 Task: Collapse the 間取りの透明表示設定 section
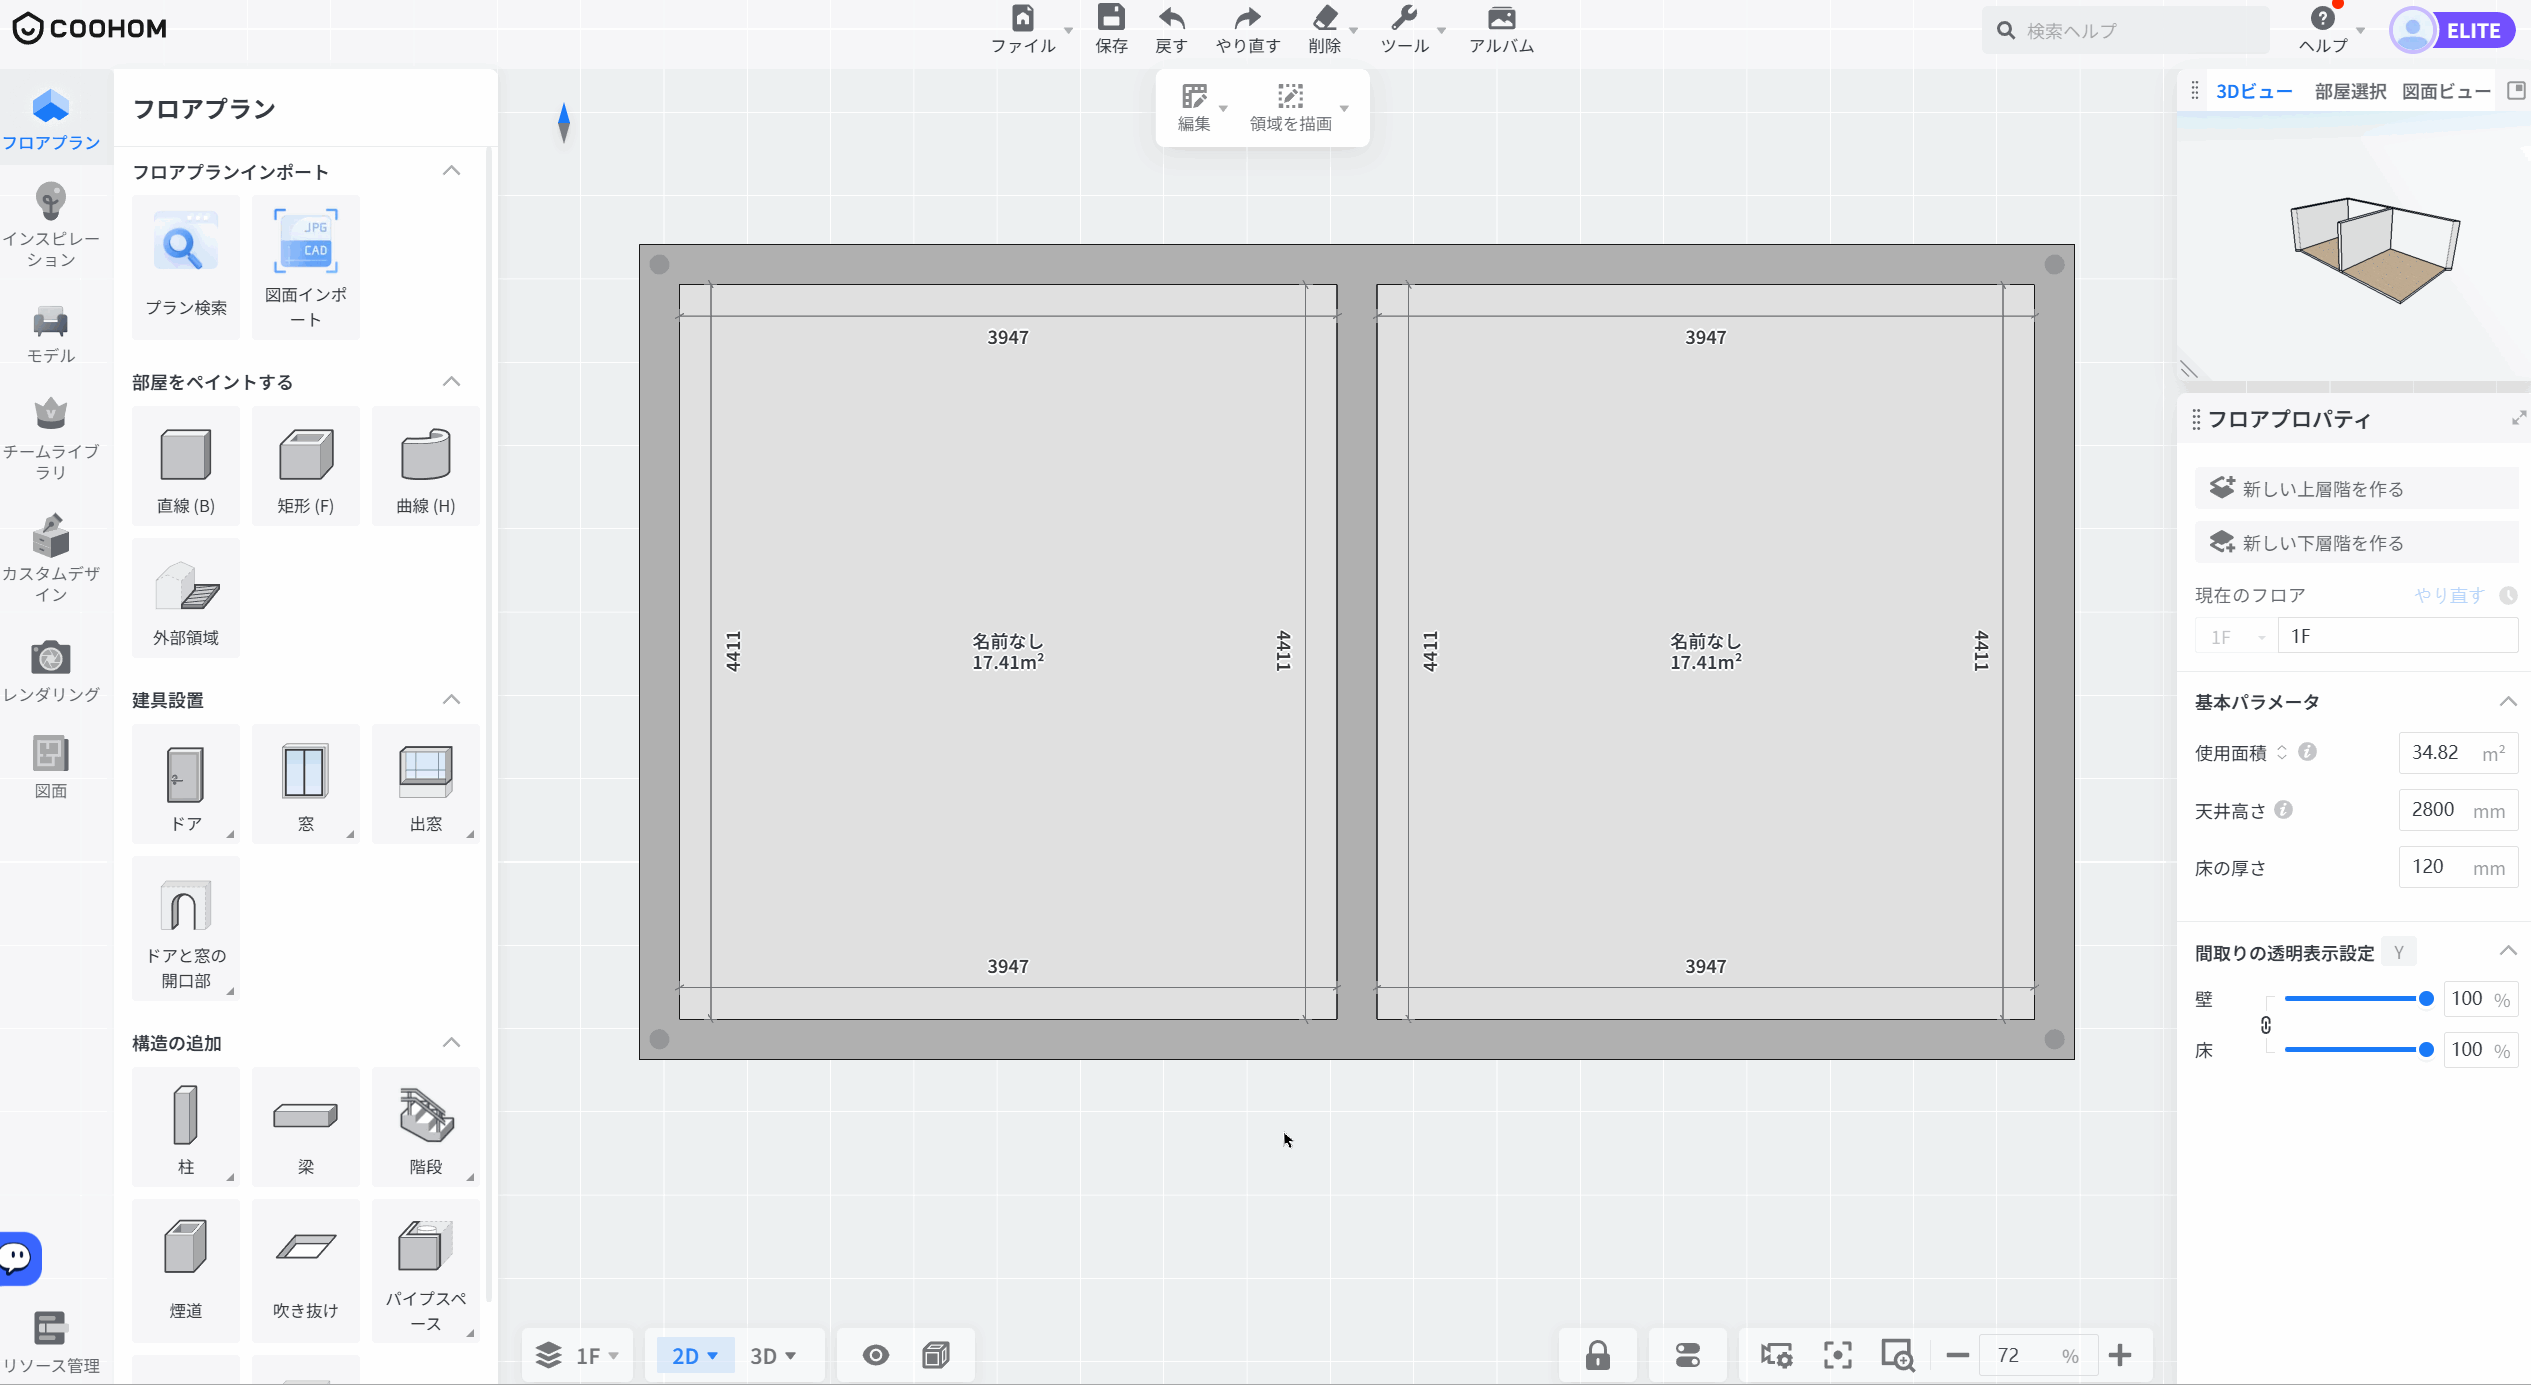click(x=2508, y=951)
